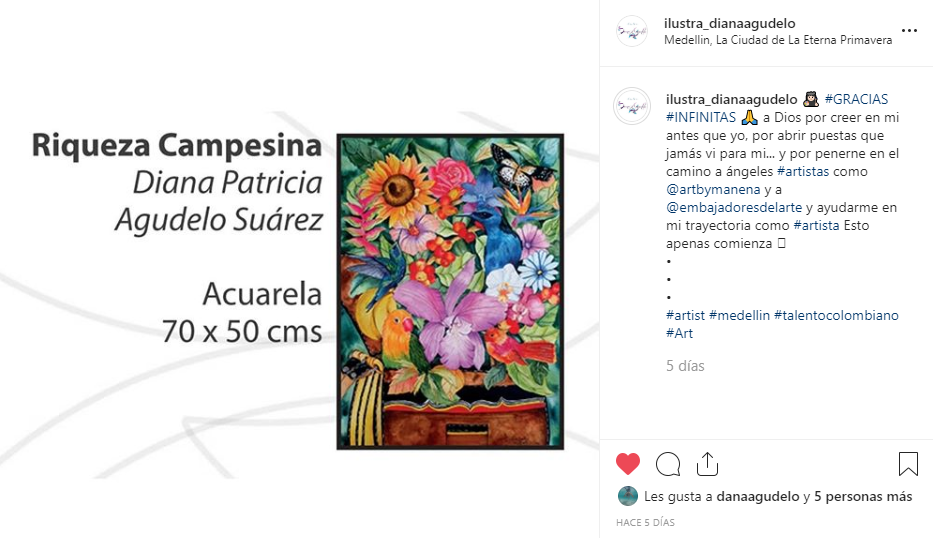Open the #INFINITAS hashtag
This screenshot has height=538, width=933.
[x=701, y=117]
